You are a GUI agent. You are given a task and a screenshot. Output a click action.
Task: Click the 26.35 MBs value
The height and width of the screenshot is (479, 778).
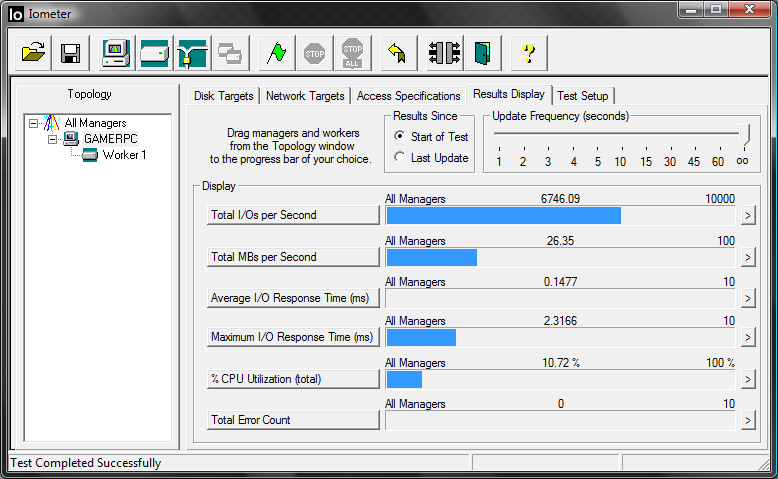coord(560,241)
